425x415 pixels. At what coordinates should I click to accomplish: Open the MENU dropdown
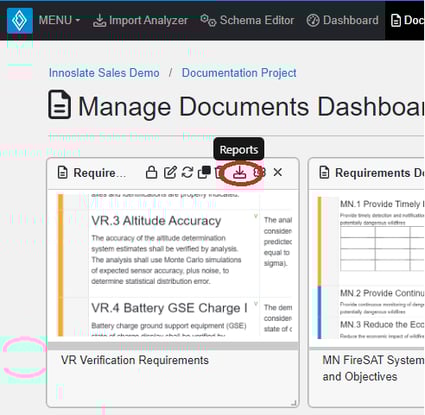59,20
